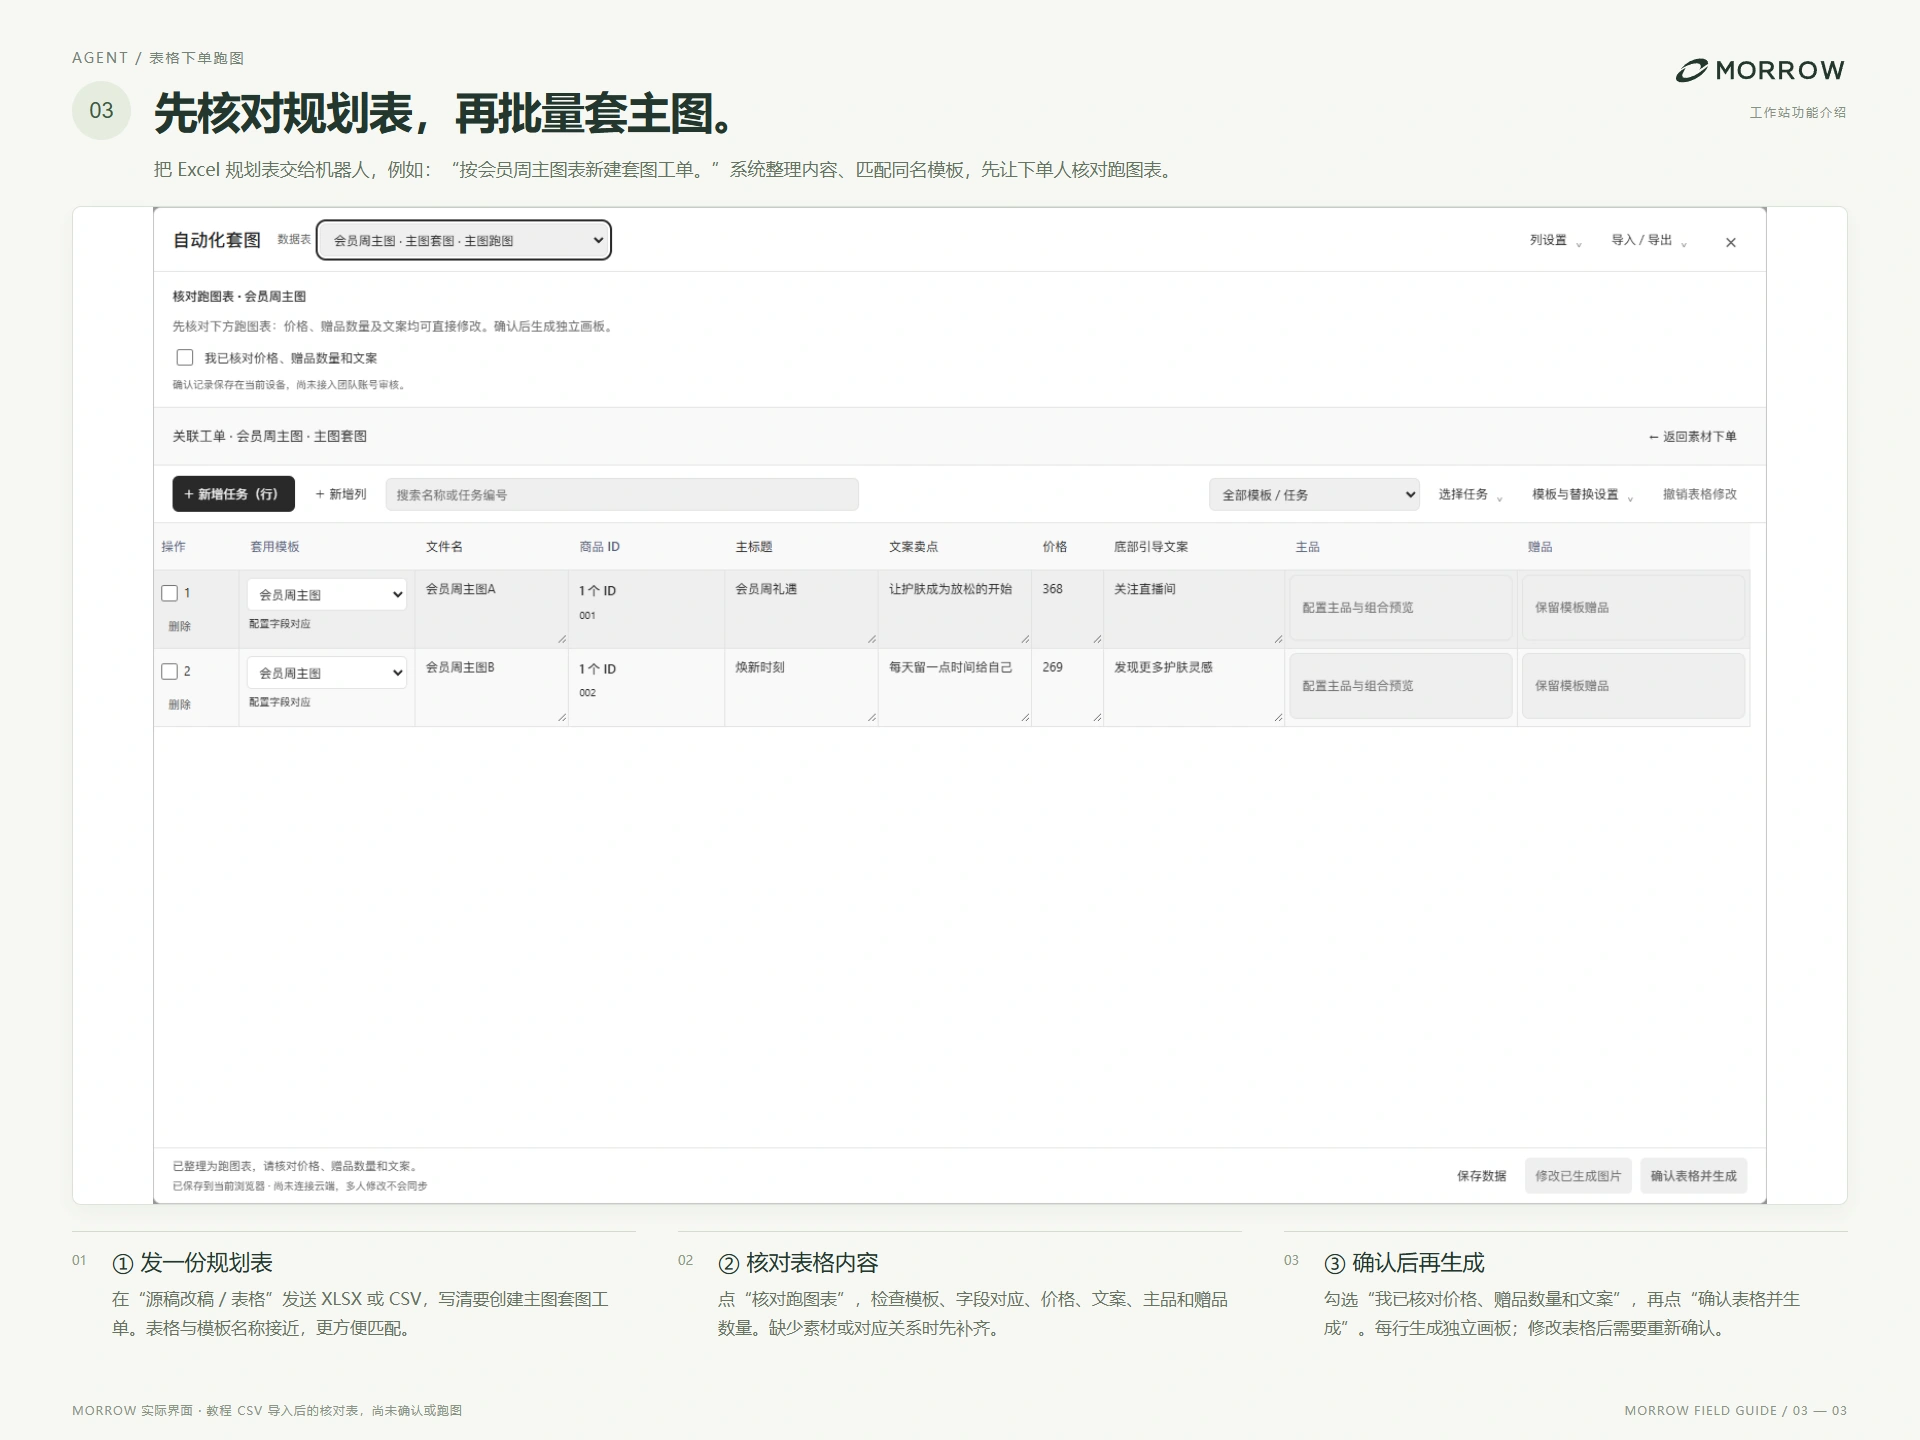Expand the 列设置 menu

[1555, 240]
